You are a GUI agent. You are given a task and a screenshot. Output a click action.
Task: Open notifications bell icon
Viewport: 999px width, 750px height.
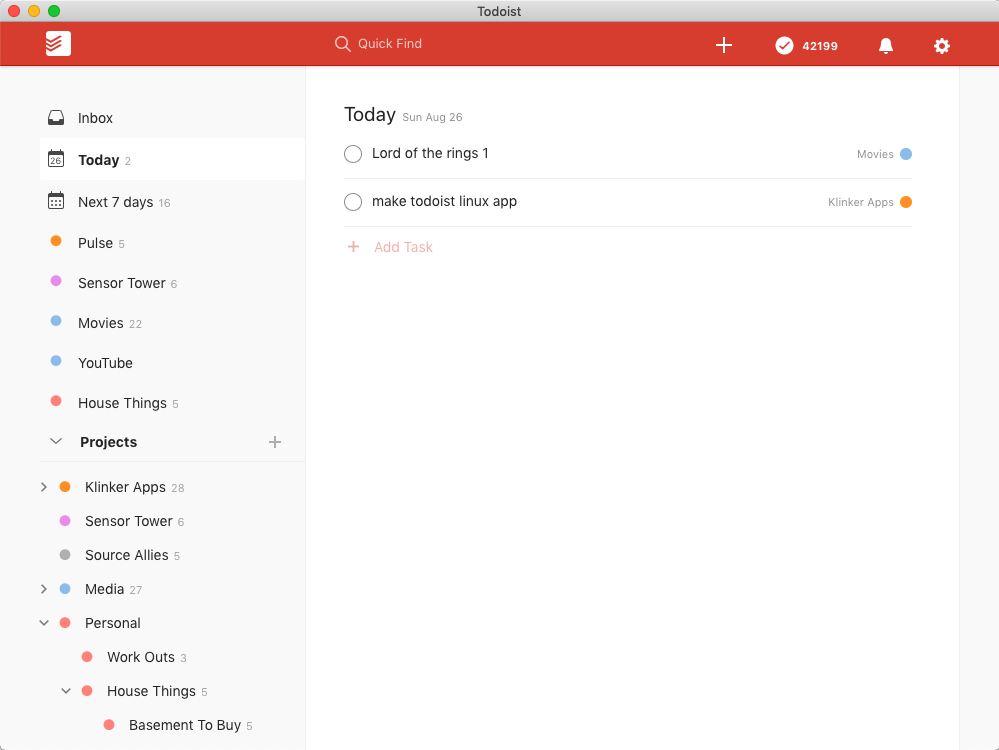tap(885, 45)
